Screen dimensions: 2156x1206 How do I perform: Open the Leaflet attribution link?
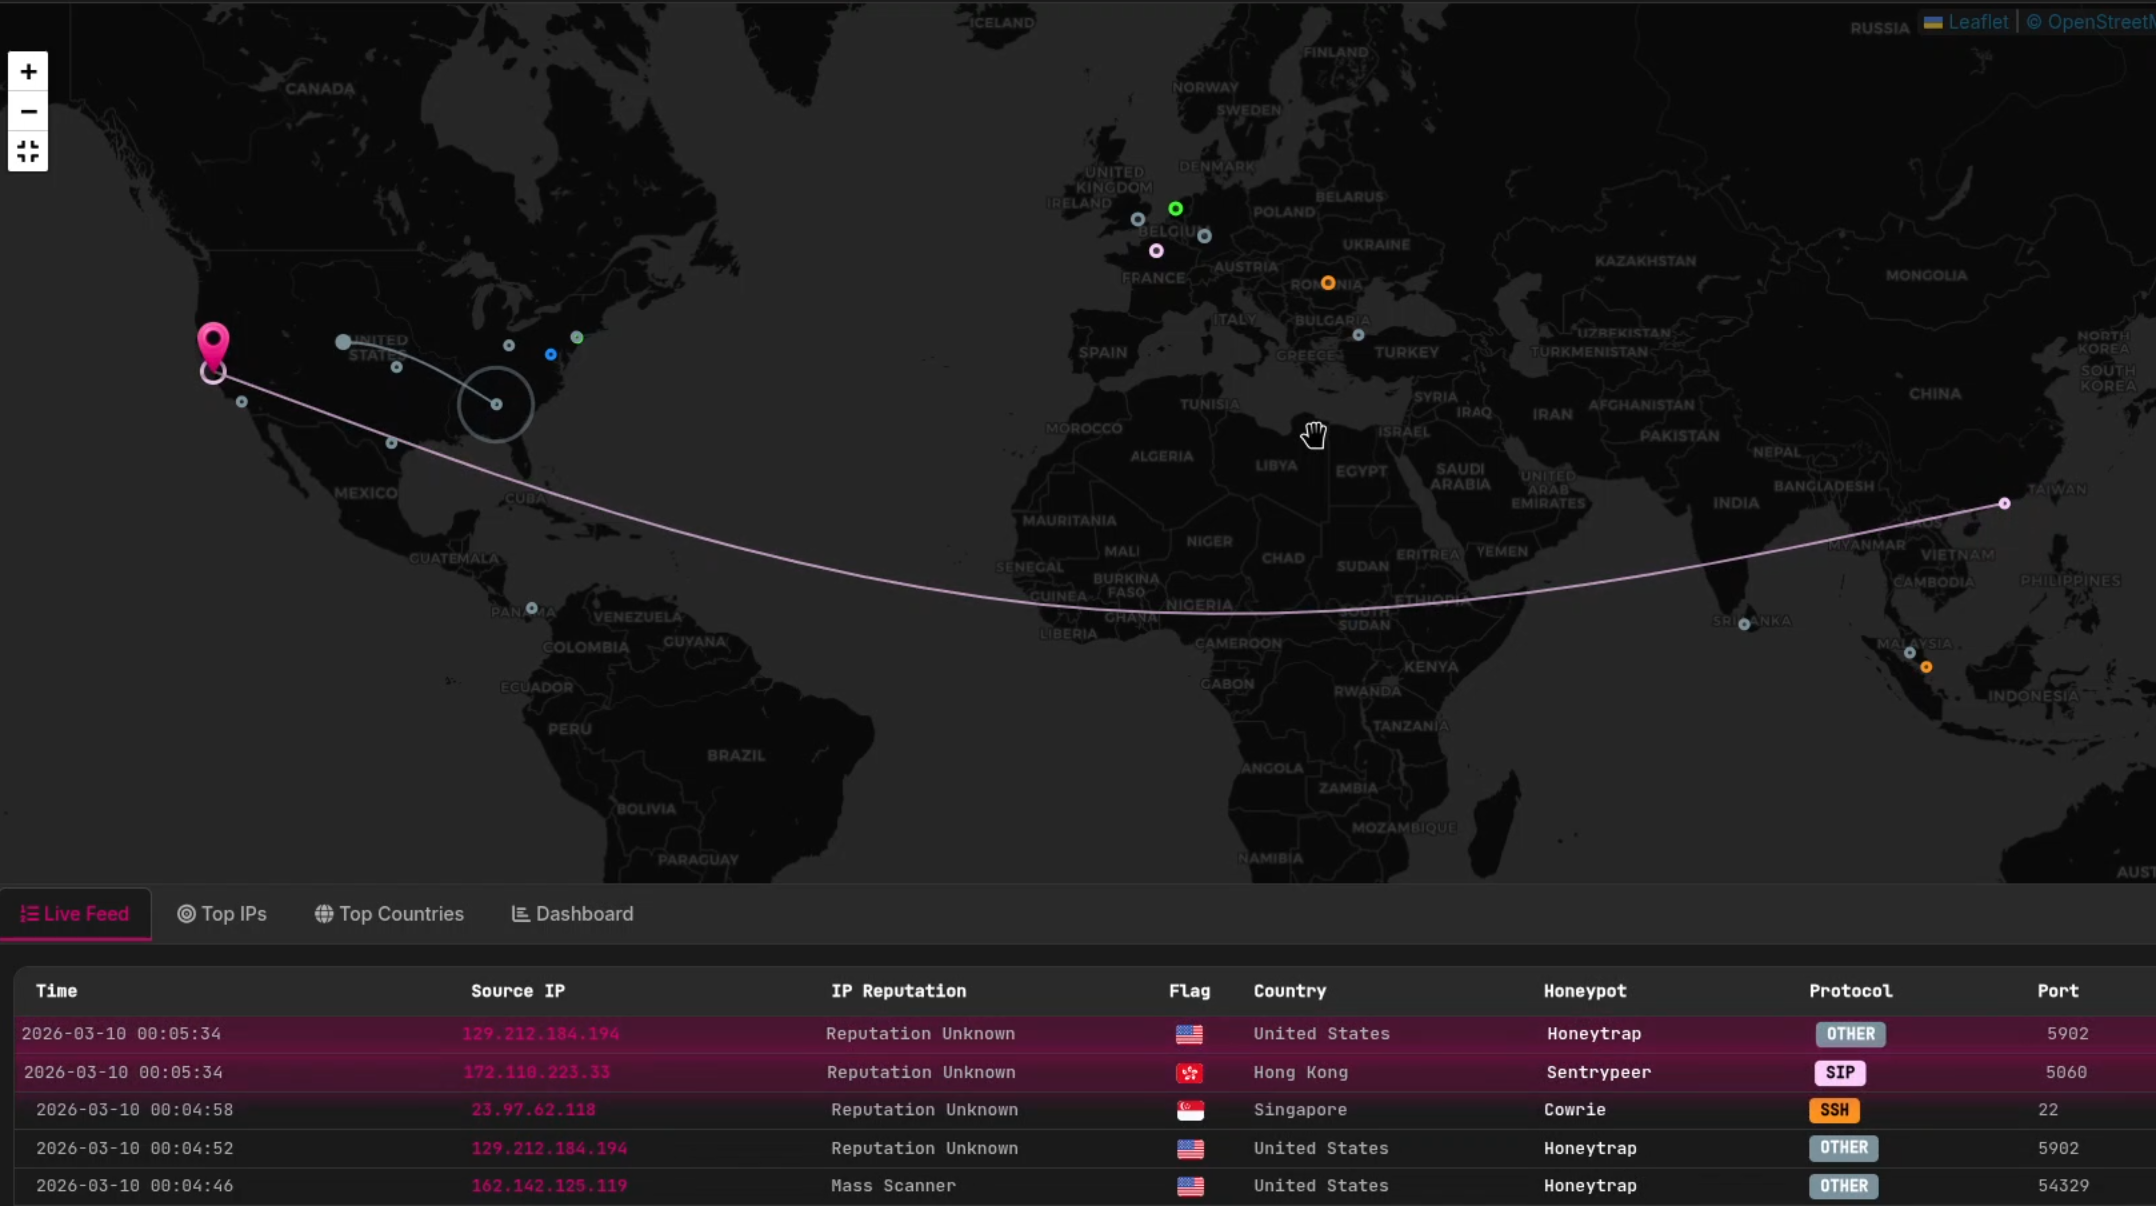[x=1977, y=22]
